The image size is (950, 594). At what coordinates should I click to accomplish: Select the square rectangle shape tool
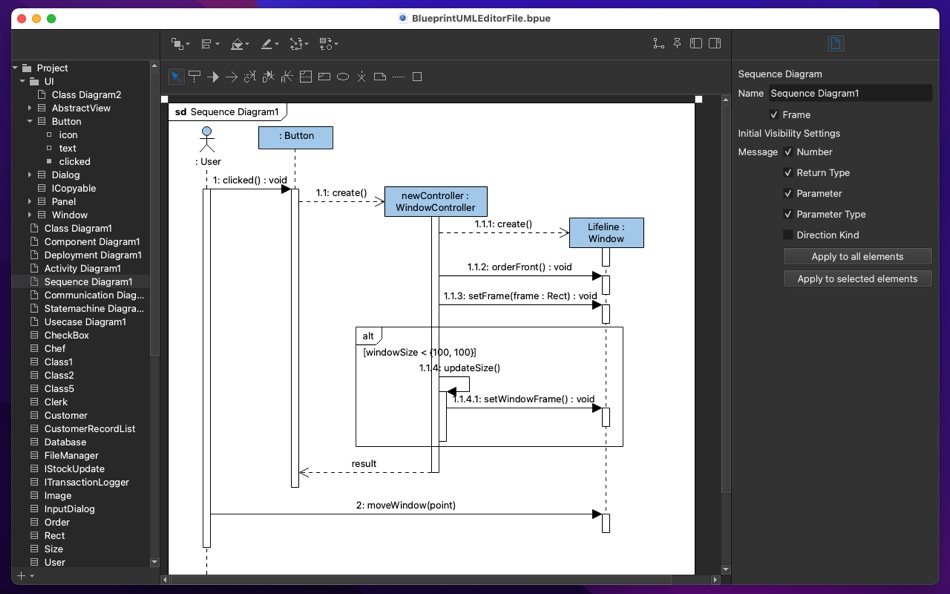pyautogui.click(x=417, y=76)
